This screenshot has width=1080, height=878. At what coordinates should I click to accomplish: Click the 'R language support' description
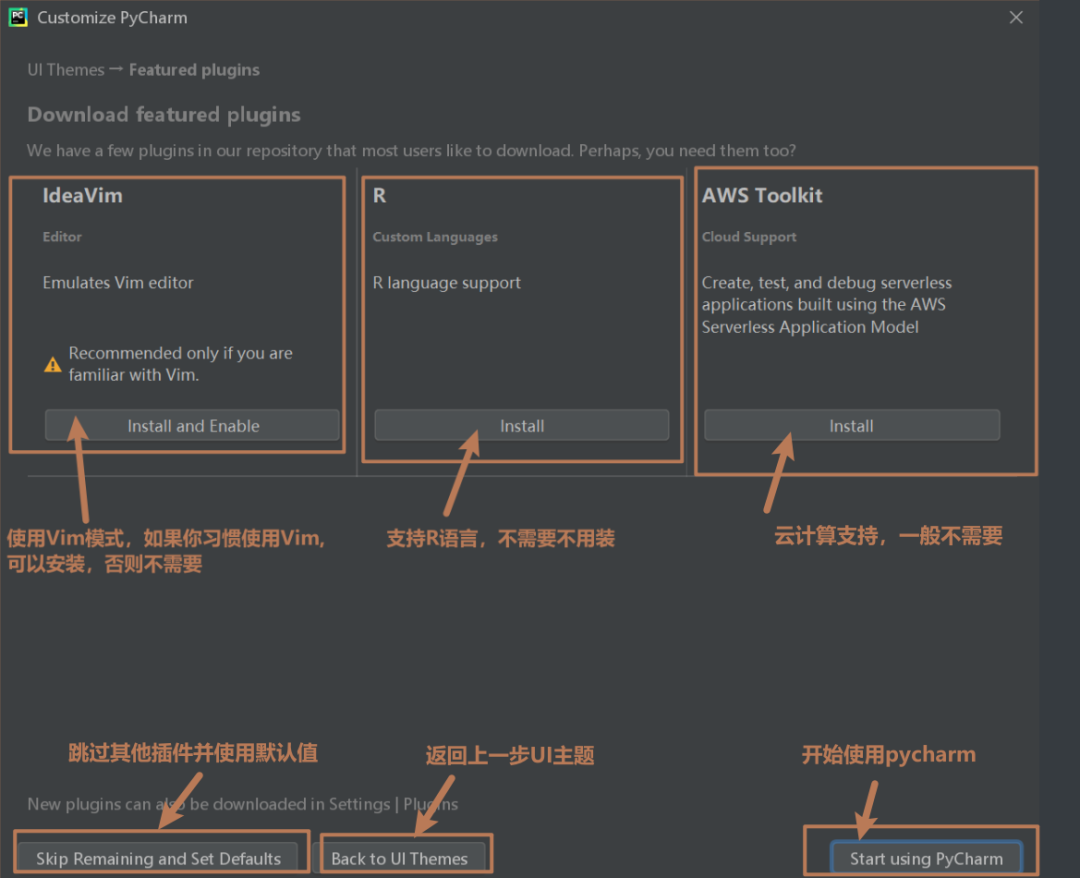(x=446, y=282)
